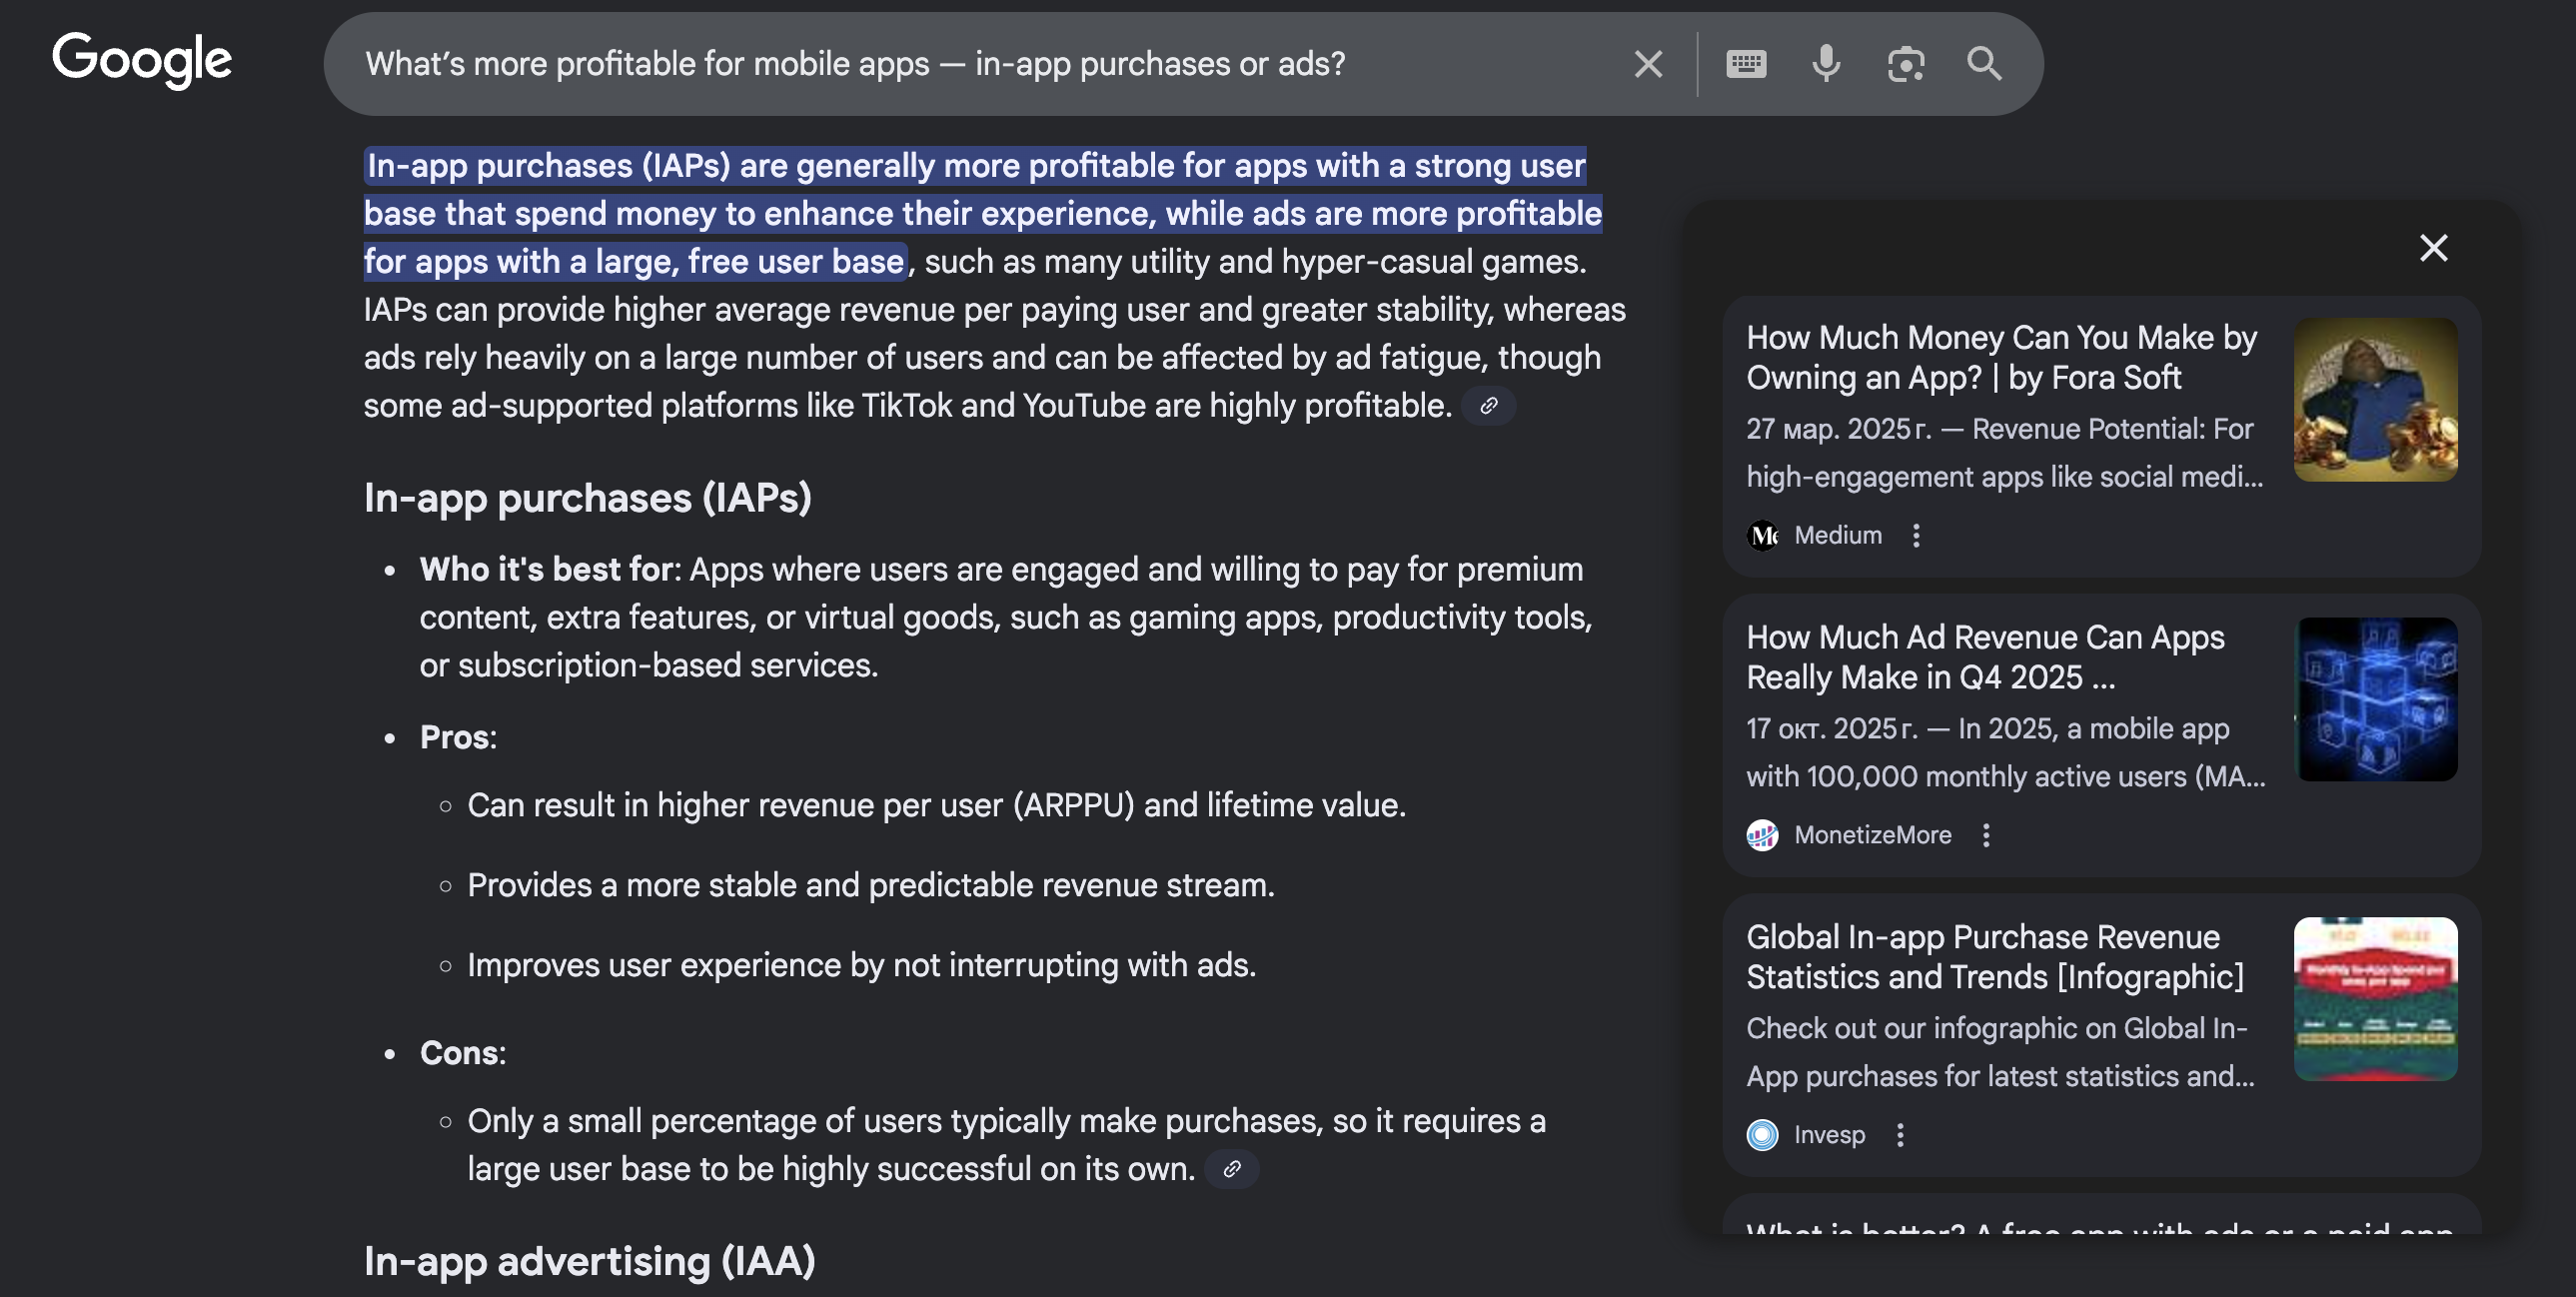
Task: Open source link icon after Cons paragraph
Action: [1232, 1169]
